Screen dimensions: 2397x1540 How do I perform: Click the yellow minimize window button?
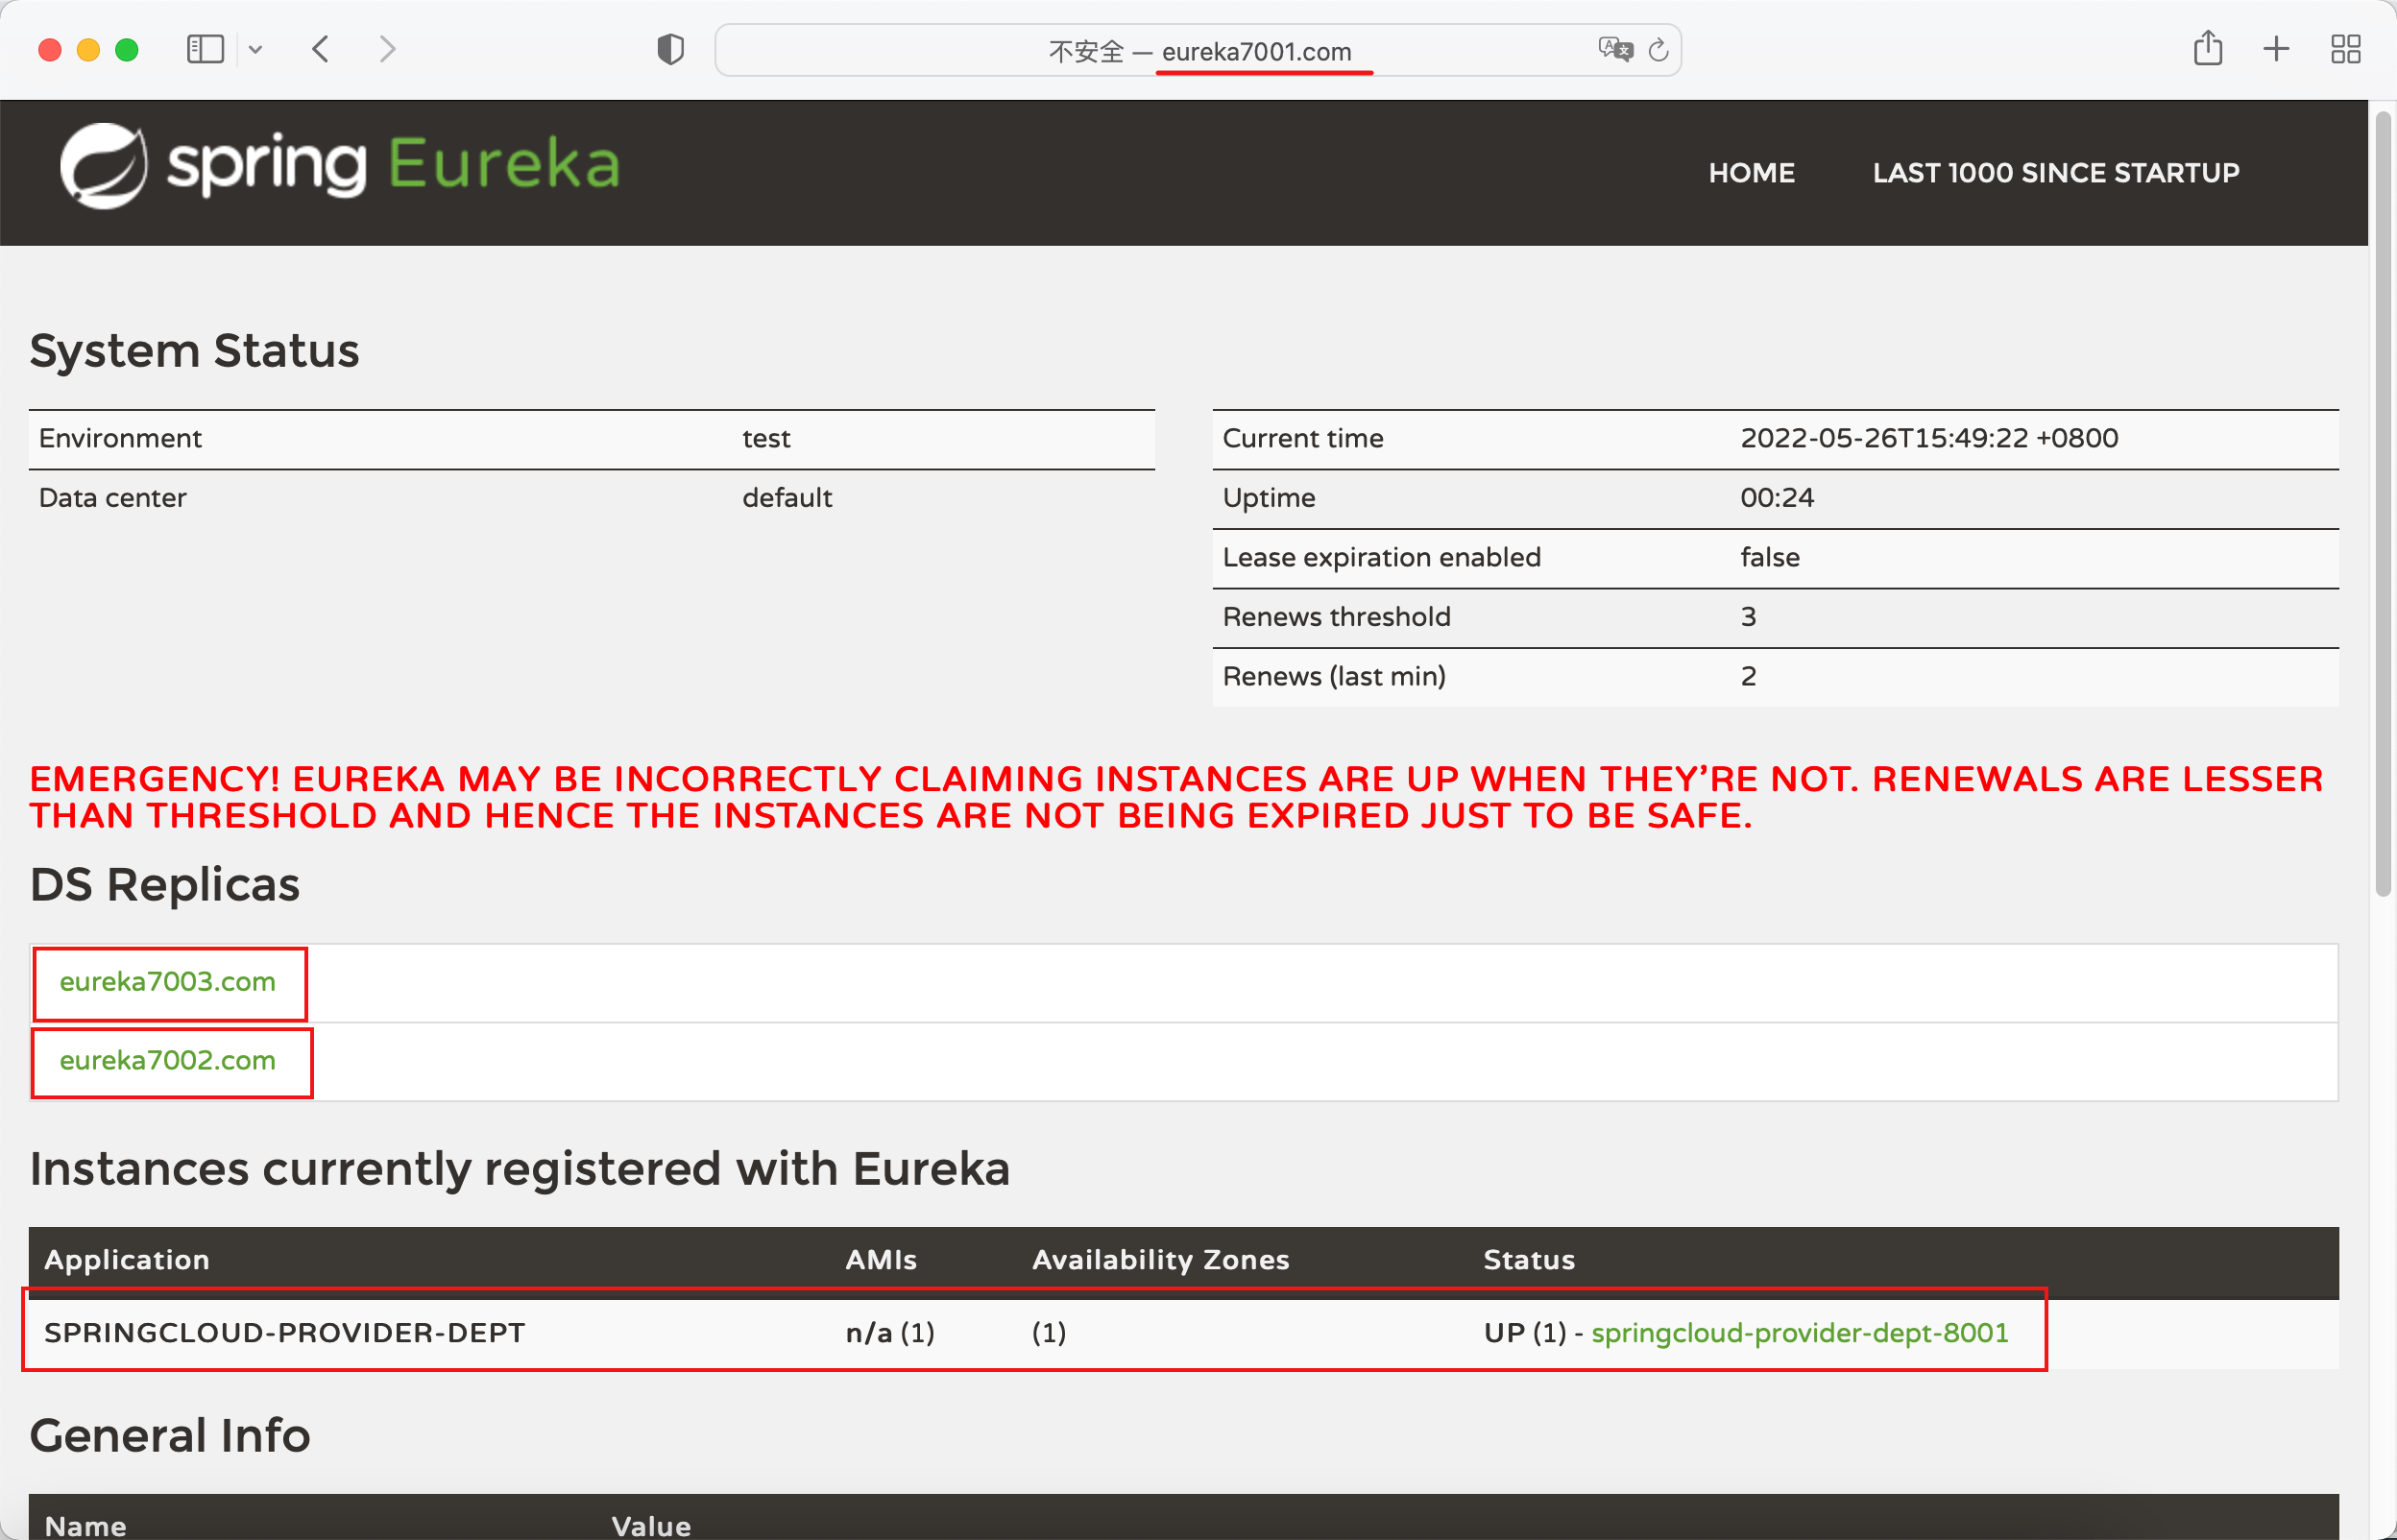click(88, 50)
